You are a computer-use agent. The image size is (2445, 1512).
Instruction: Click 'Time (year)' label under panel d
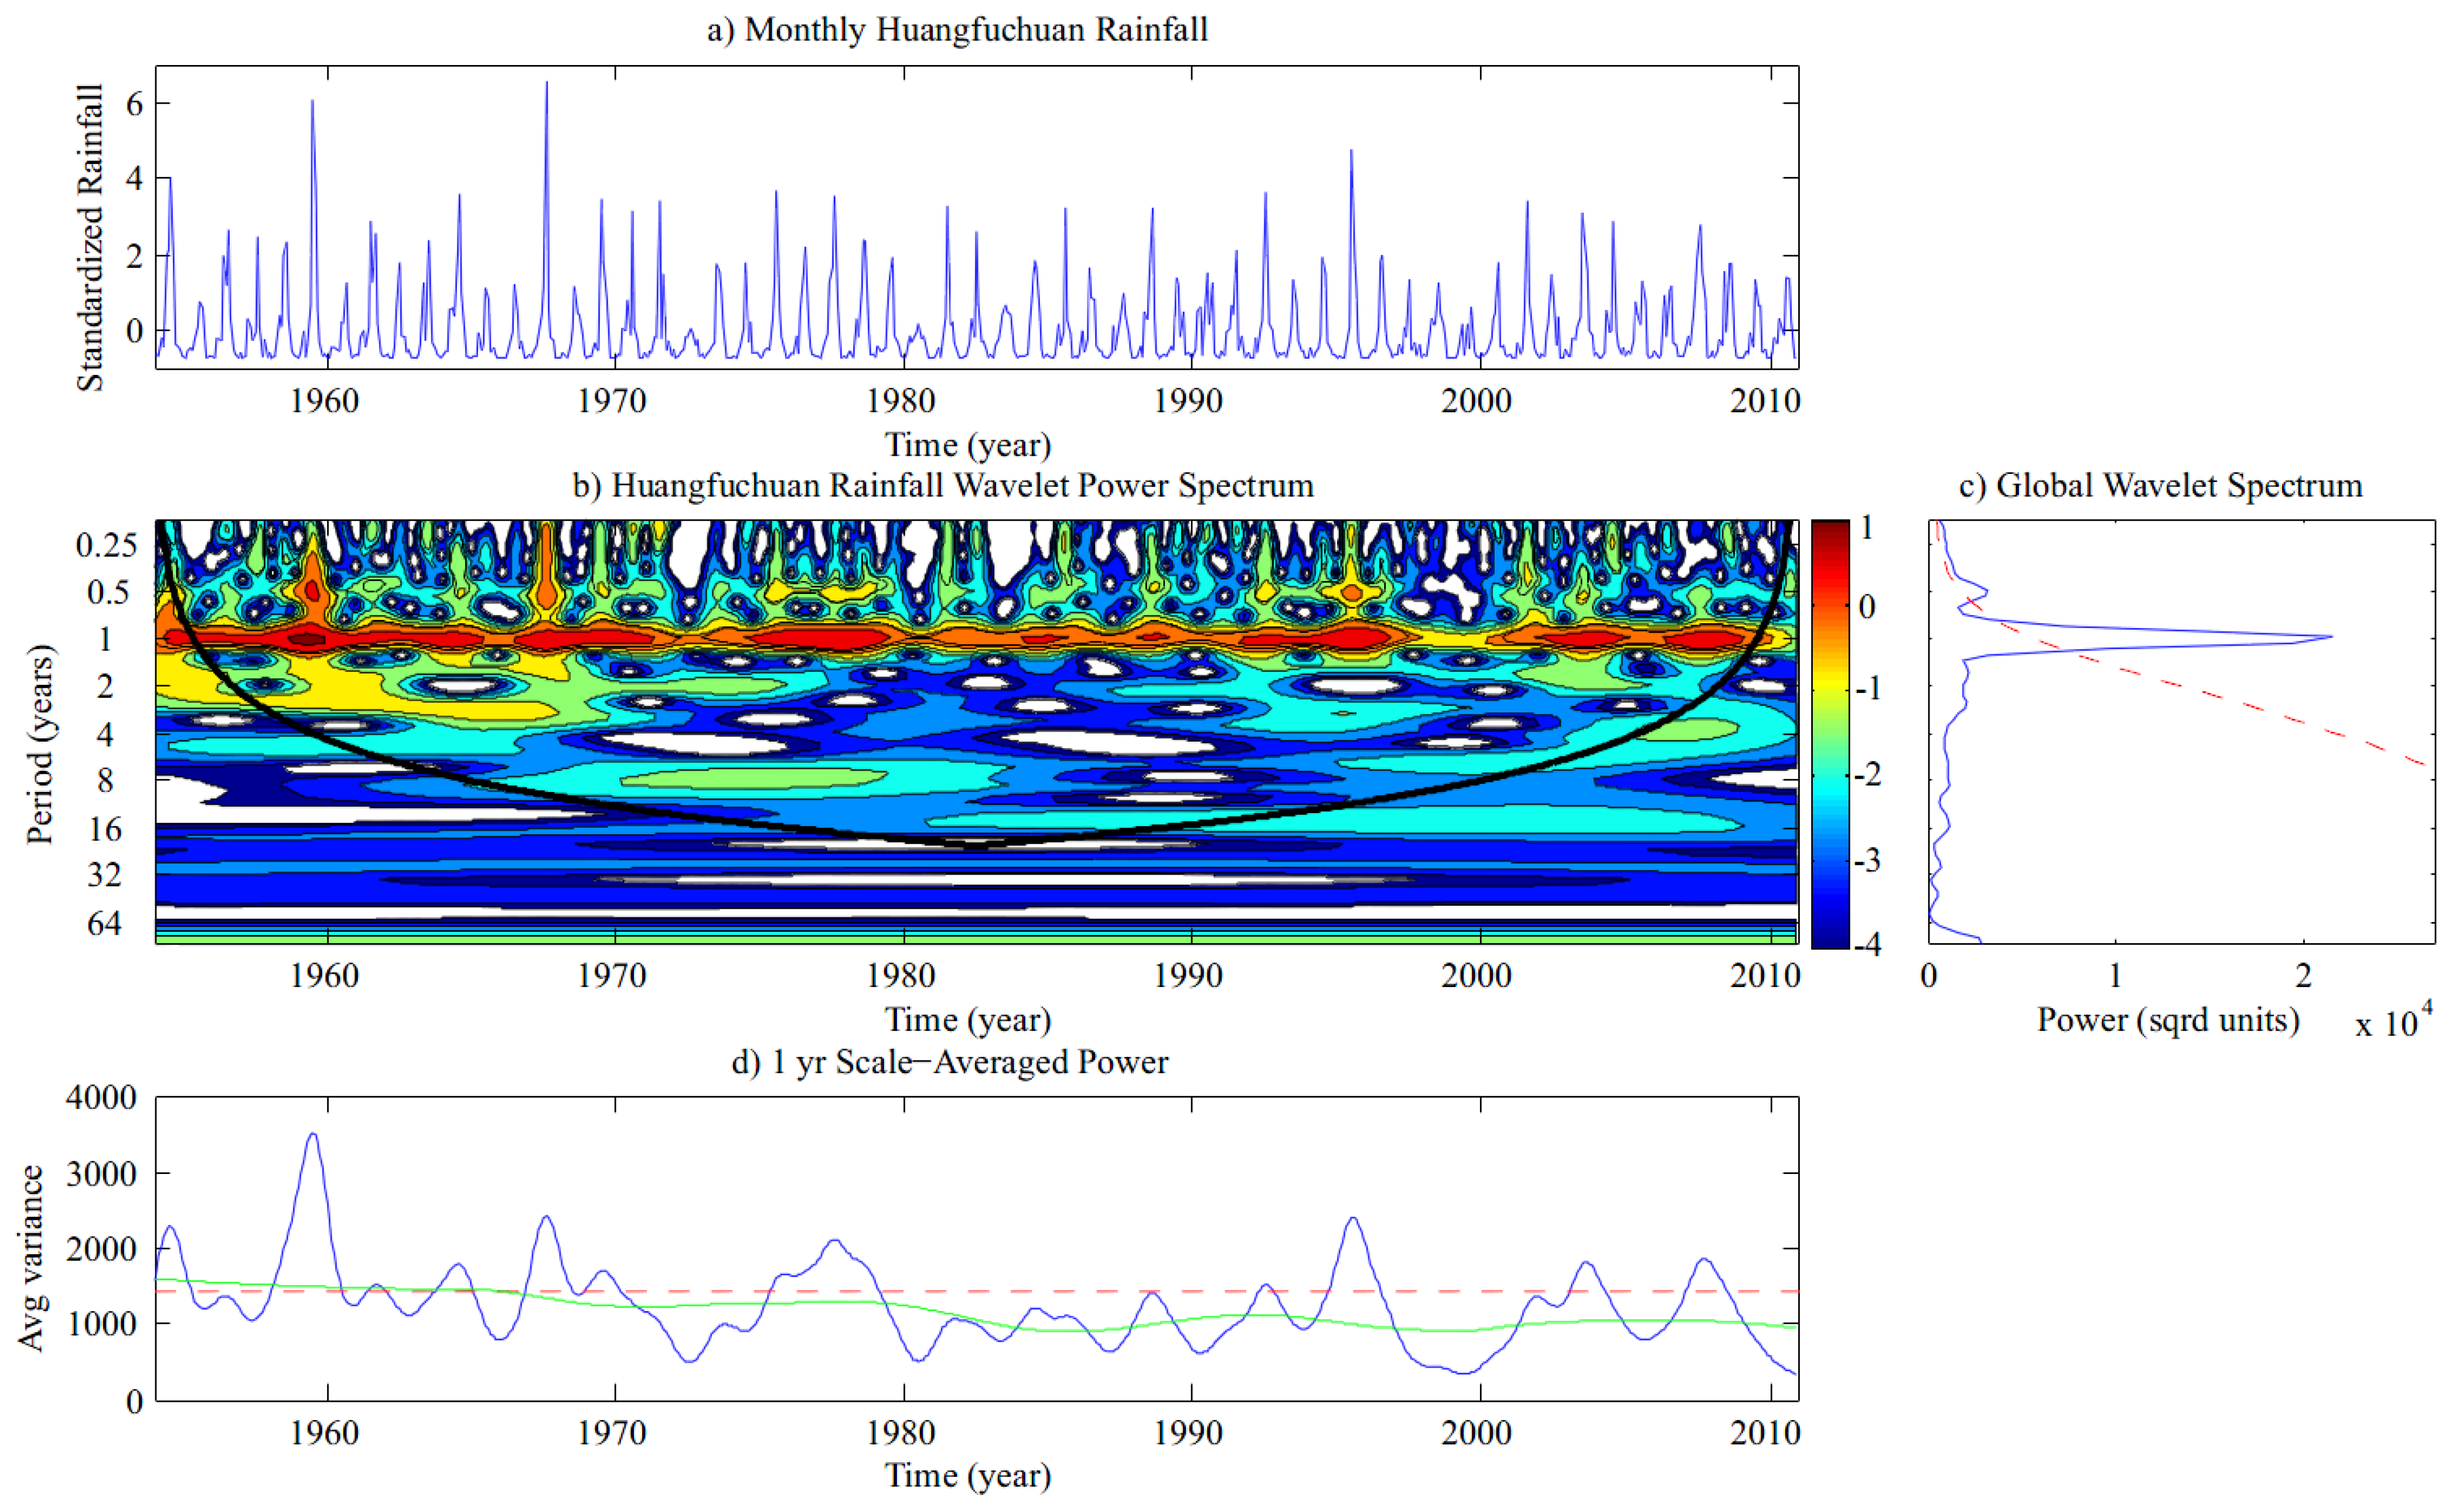968,1475
